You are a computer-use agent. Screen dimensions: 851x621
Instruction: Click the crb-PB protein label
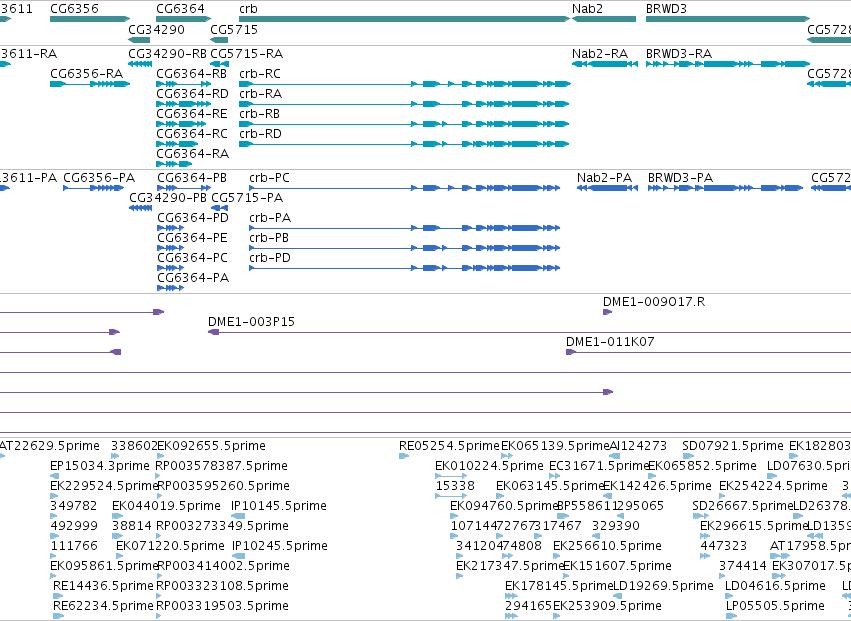269,238
